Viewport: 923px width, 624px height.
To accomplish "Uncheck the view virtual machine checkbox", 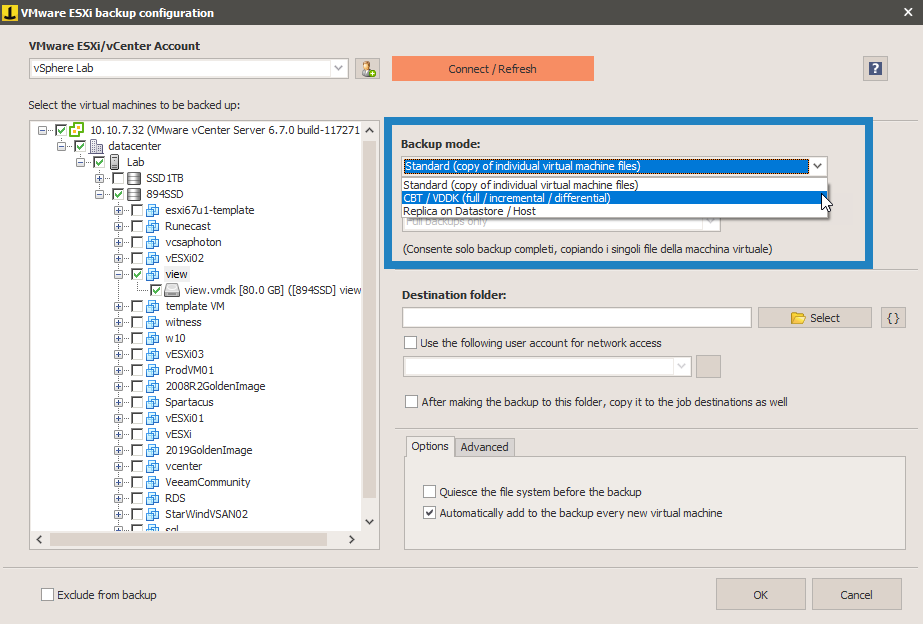I will click(x=137, y=274).
